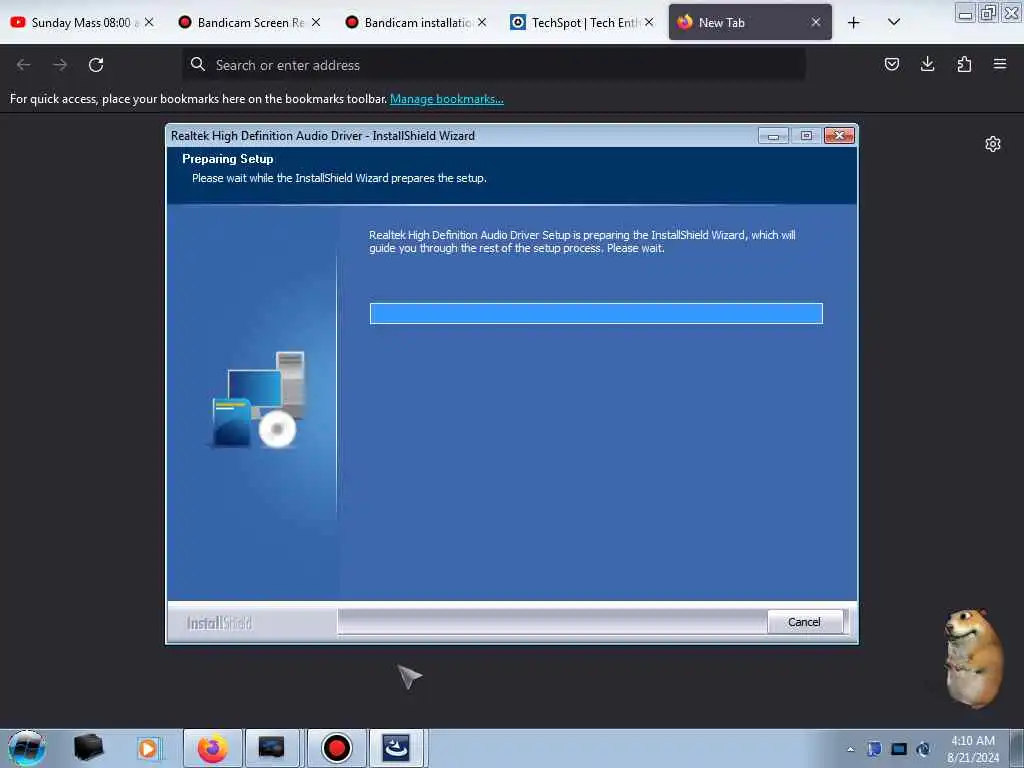The height and width of the screenshot is (768, 1024).
Task: Go forward to next page
Action: pos(60,65)
